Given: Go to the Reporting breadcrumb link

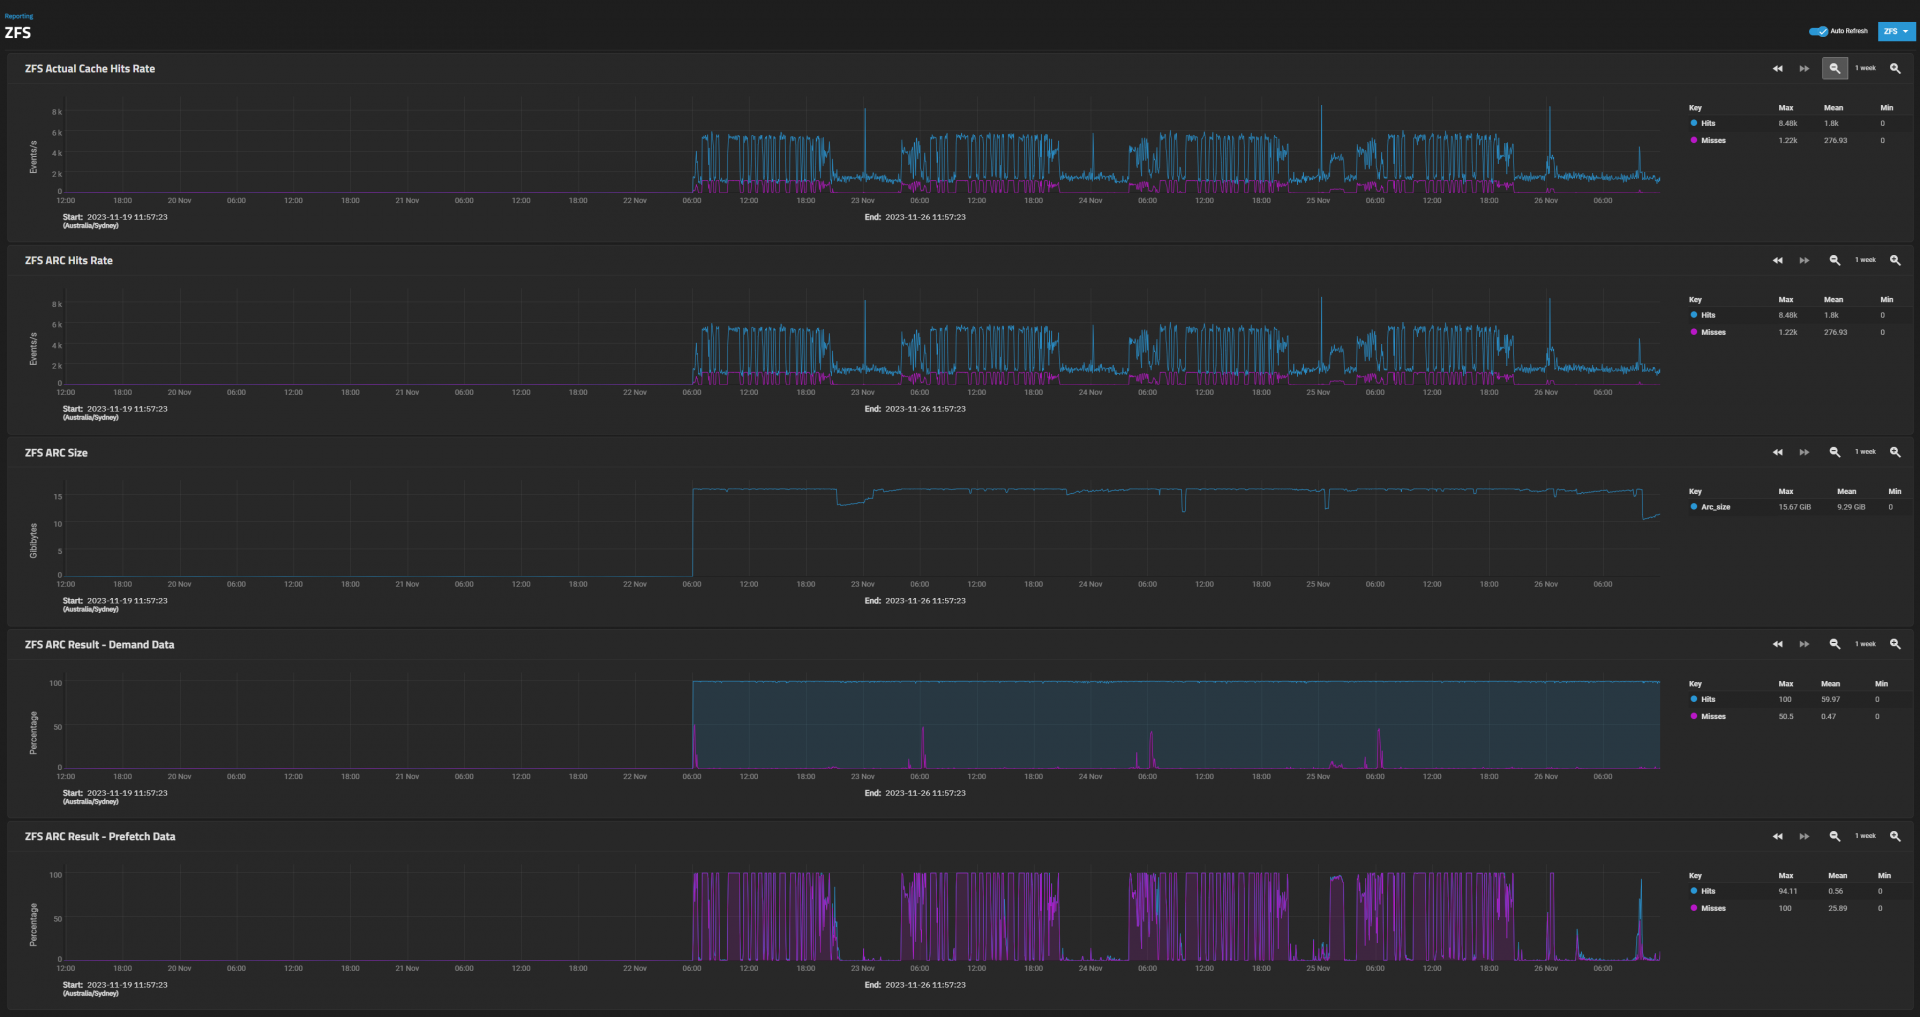Looking at the screenshot, I should click(19, 16).
